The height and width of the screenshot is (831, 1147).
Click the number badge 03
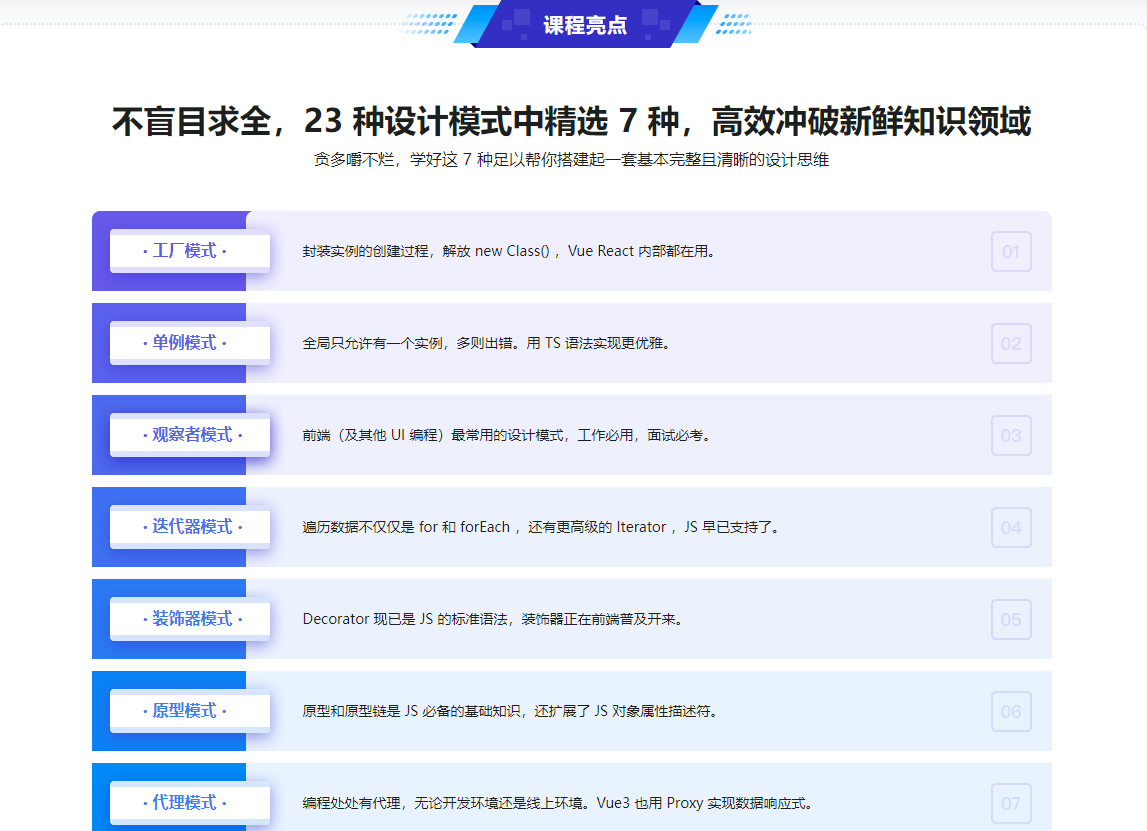(1011, 435)
